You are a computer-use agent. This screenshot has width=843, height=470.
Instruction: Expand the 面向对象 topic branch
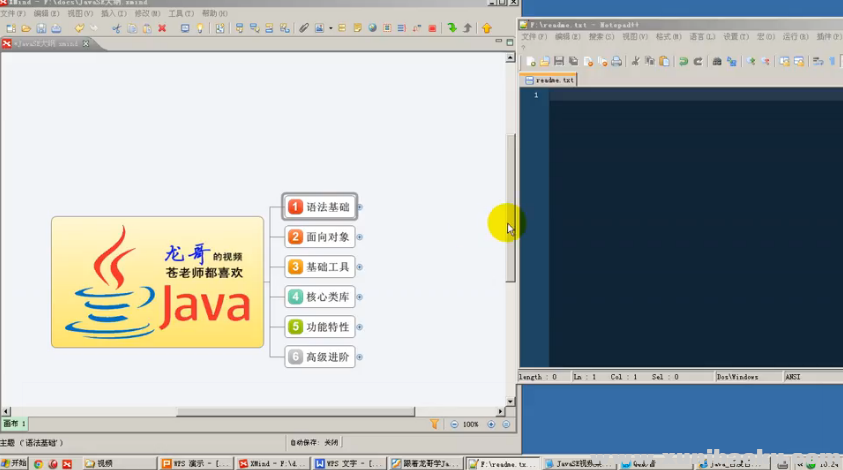(x=360, y=237)
